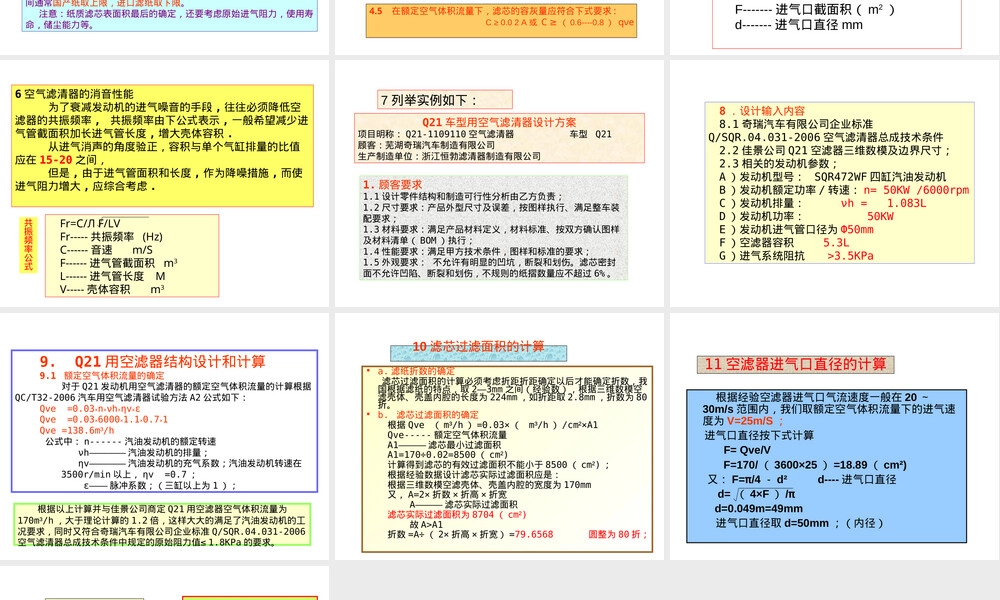
Task: Click the note starting 注意：纸质滤芯表面积最后的确定
Action: (170, 19)
